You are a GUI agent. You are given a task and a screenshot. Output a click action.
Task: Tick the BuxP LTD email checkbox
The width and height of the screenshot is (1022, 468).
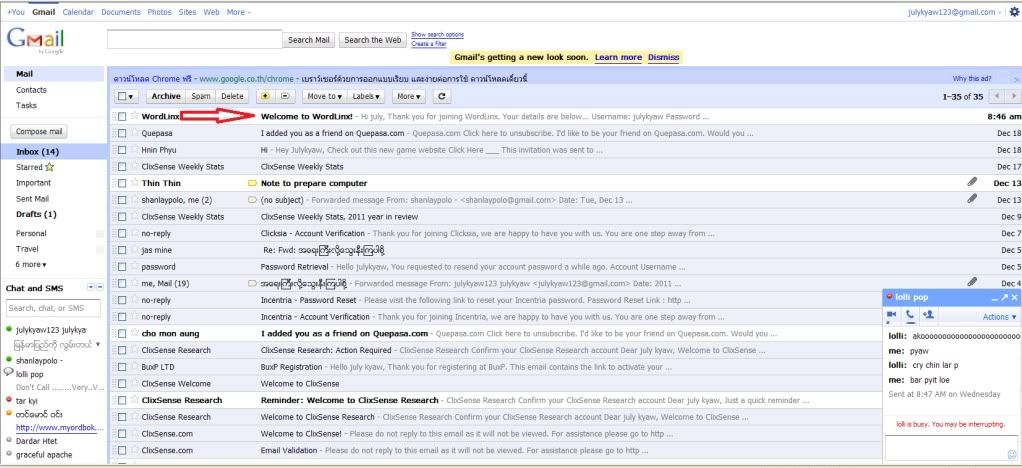(122, 367)
